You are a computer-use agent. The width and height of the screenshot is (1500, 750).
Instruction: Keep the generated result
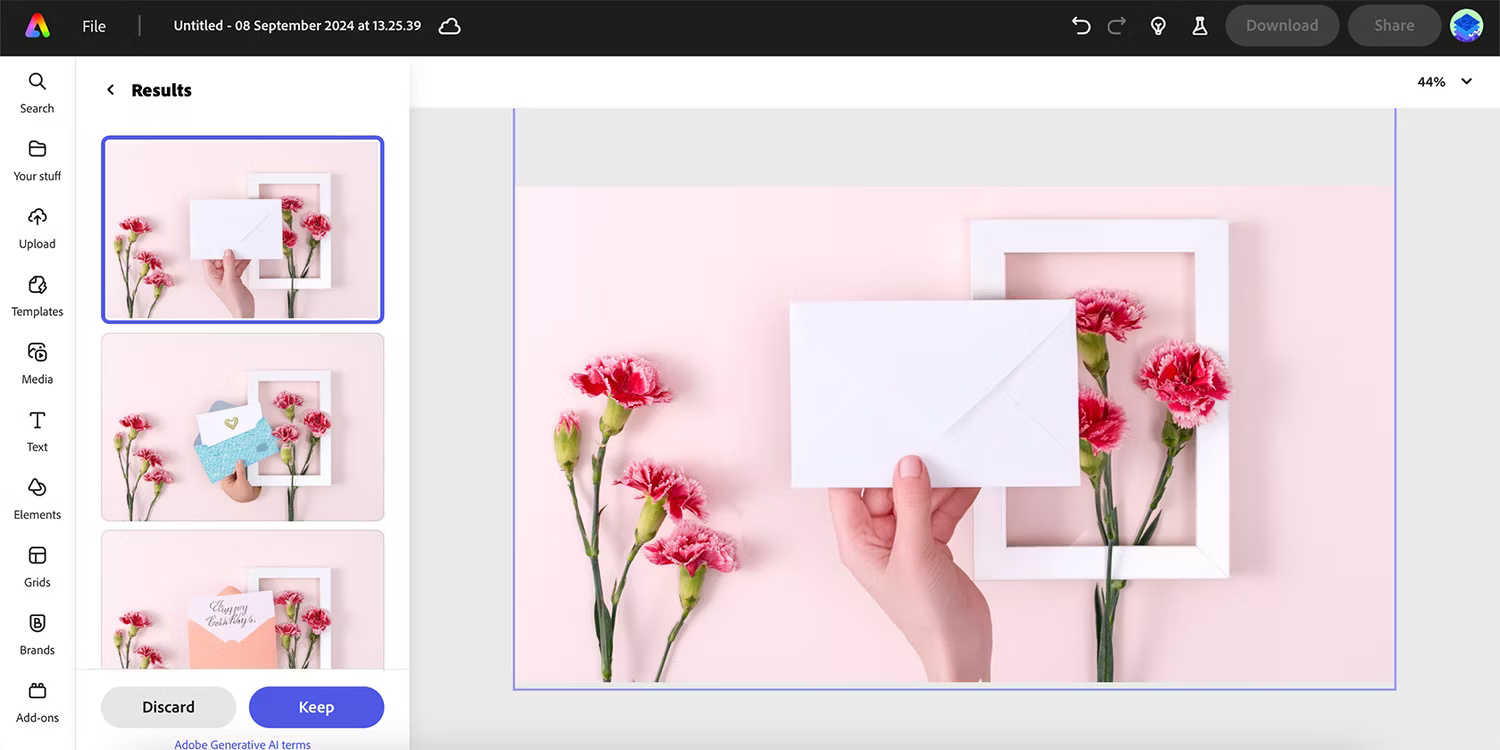click(x=316, y=707)
